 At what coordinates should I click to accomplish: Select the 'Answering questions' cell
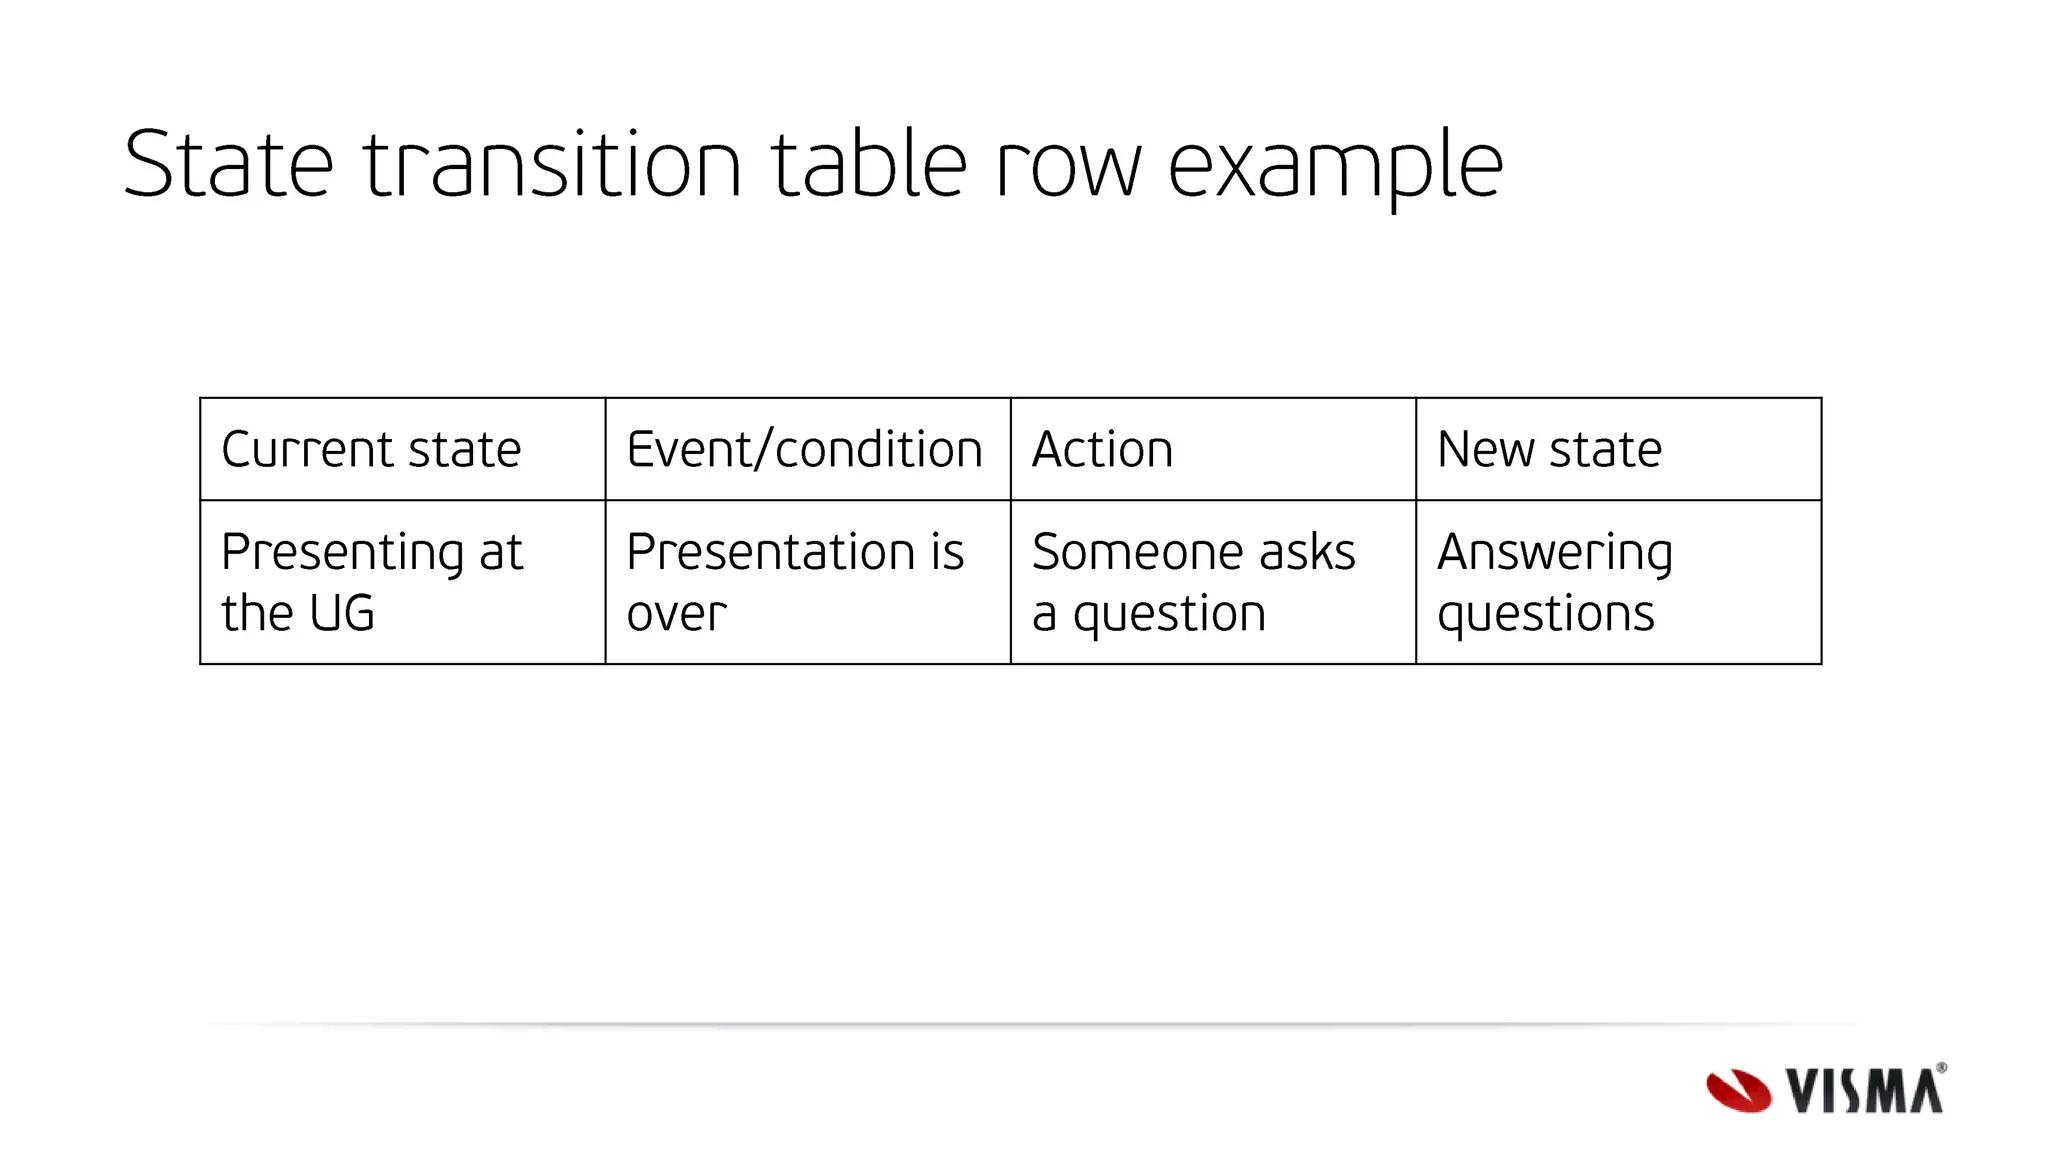pos(1619,582)
